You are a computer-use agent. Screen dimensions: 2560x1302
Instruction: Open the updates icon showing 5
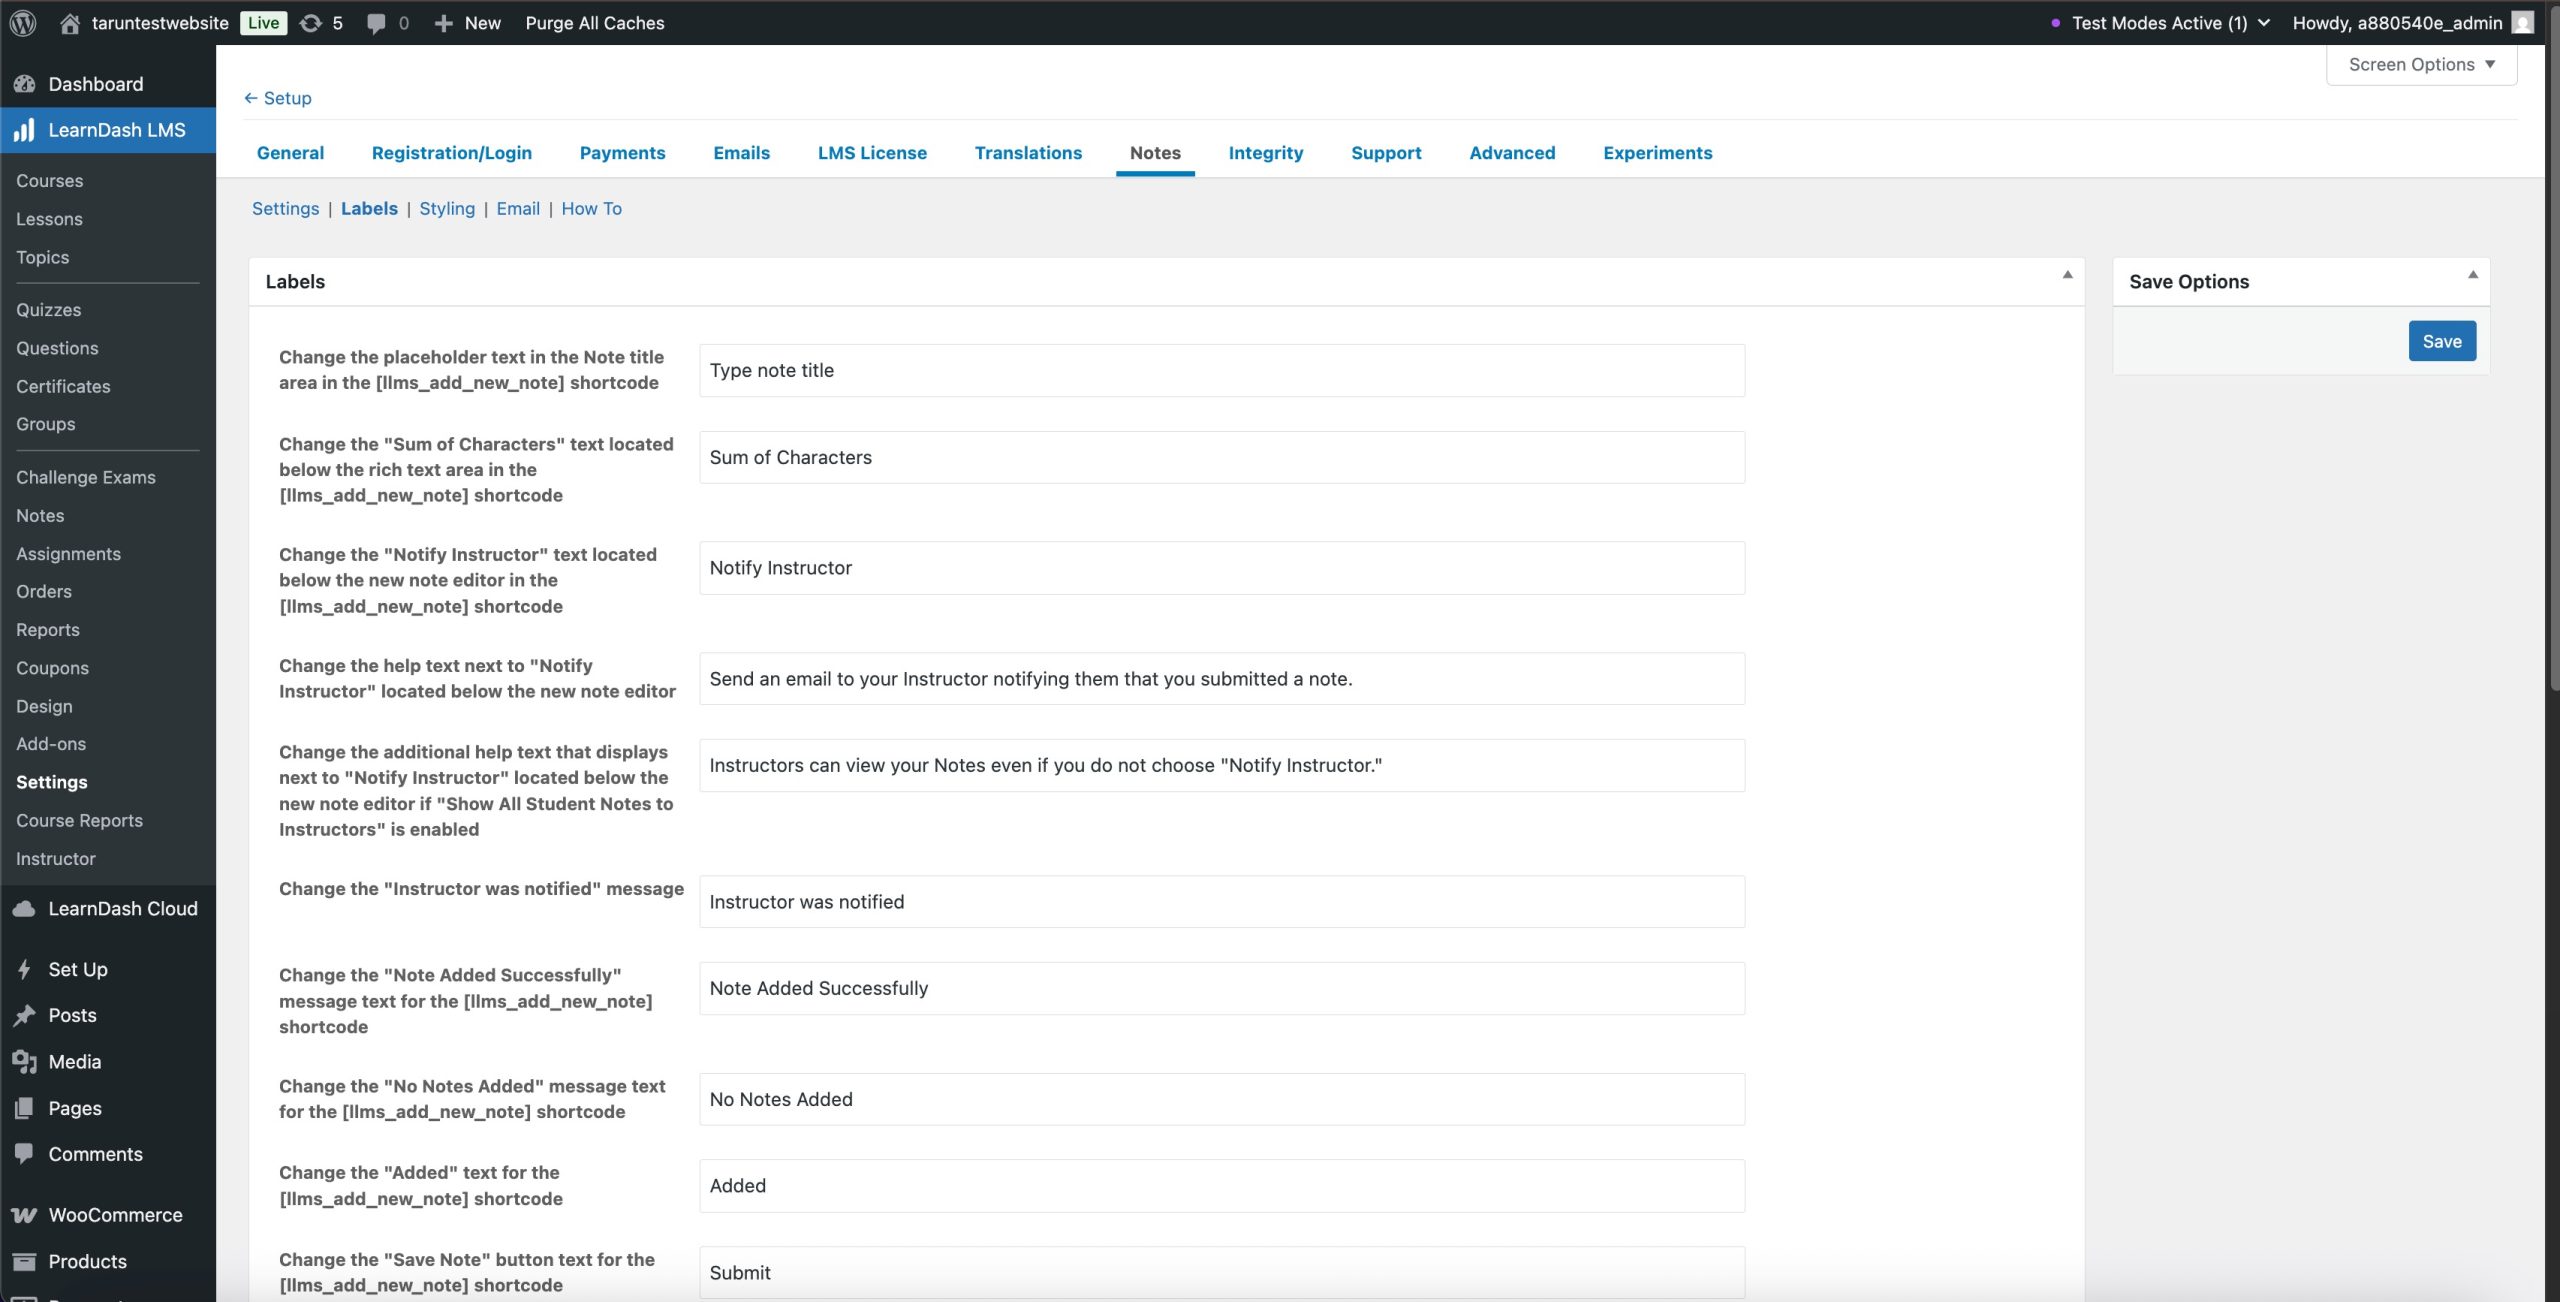[x=311, y=22]
